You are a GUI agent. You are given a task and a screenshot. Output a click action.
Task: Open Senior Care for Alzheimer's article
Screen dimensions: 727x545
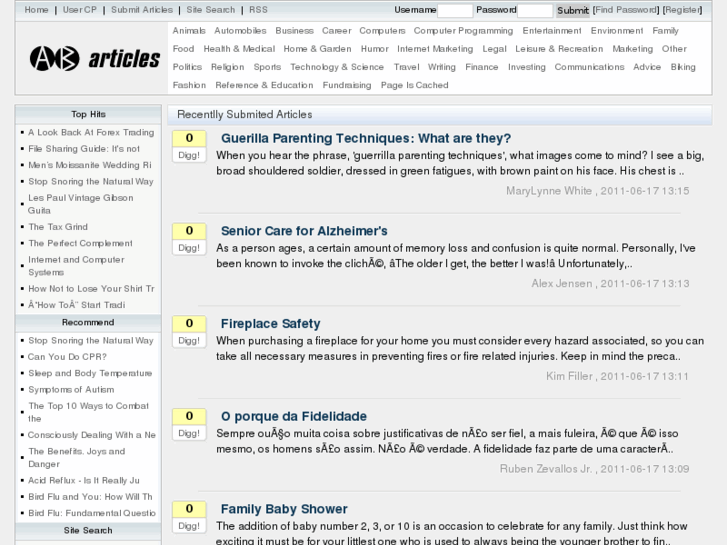pyautogui.click(x=304, y=231)
